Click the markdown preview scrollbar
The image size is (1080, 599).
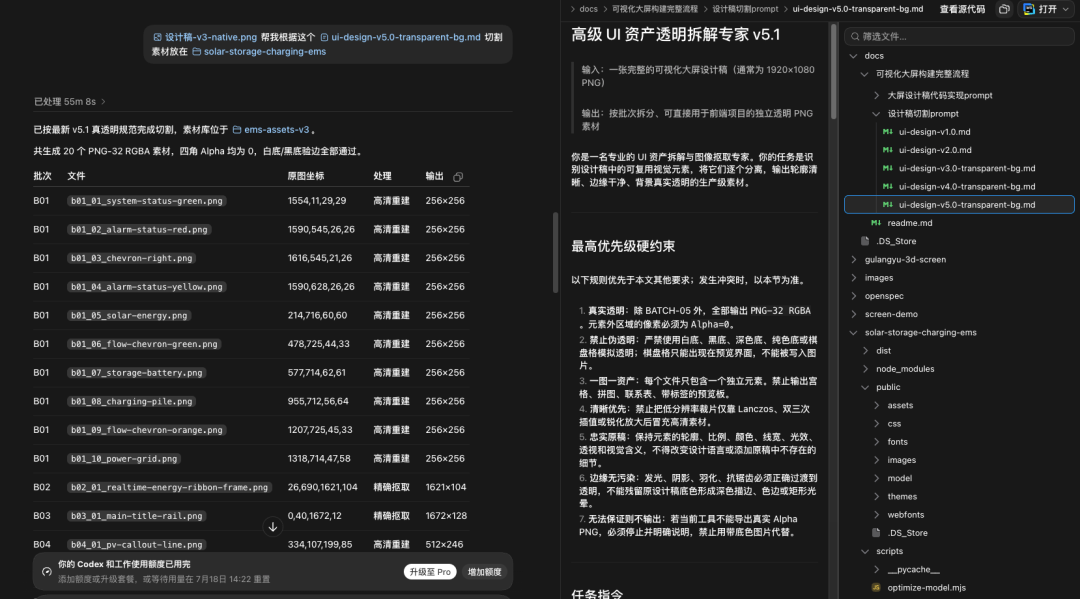pyautogui.click(x=833, y=72)
